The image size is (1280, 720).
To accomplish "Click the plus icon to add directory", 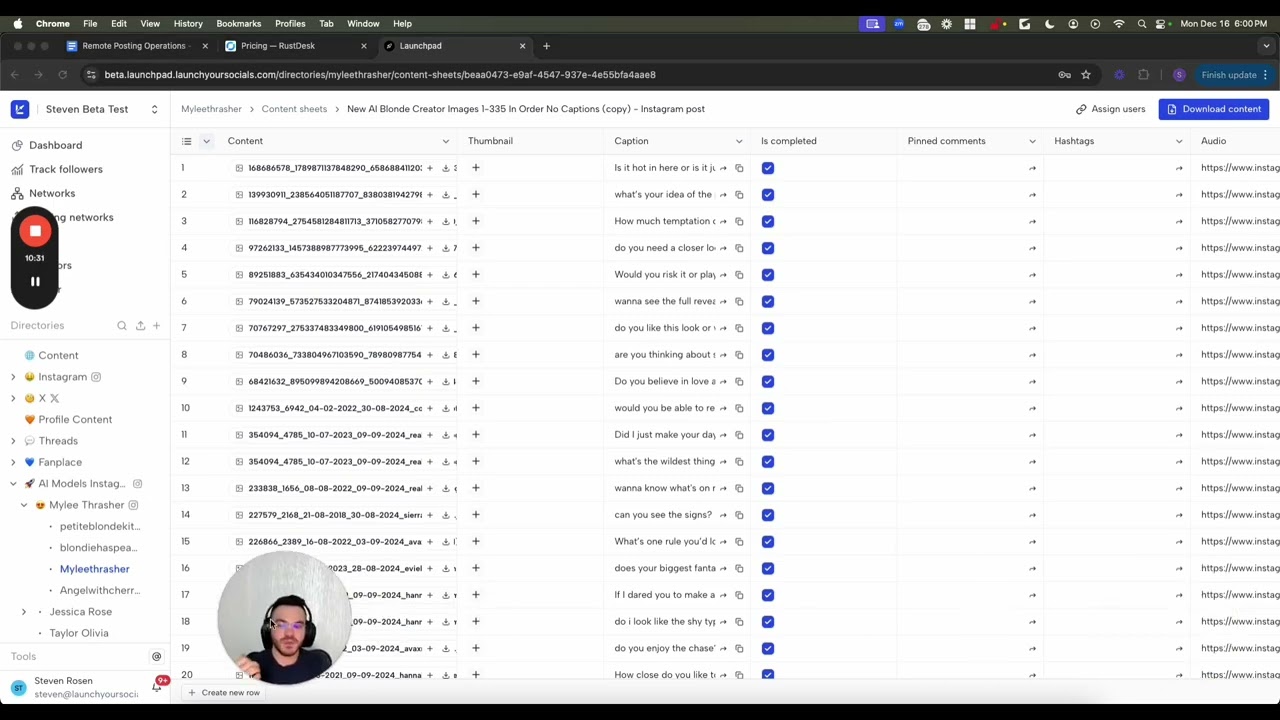I will [x=156, y=326].
